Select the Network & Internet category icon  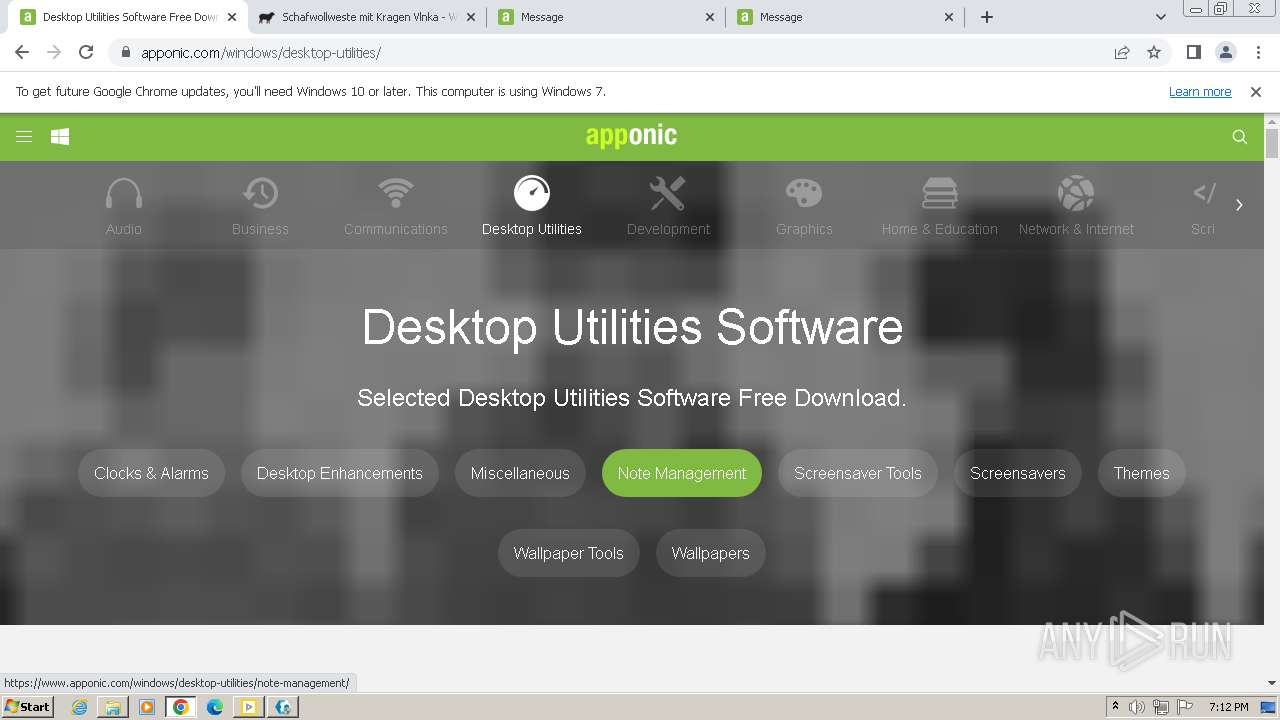(x=1076, y=194)
